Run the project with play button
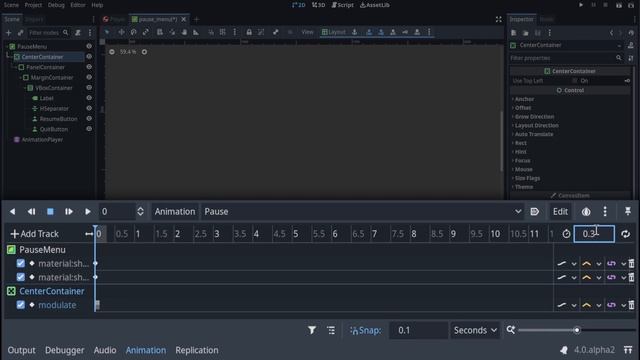The width and height of the screenshot is (640, 360). pyautogui.click(x=581, y=5)
